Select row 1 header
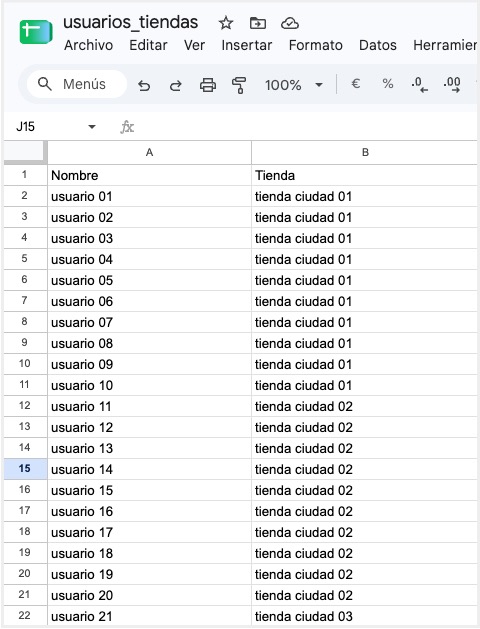 25,175
